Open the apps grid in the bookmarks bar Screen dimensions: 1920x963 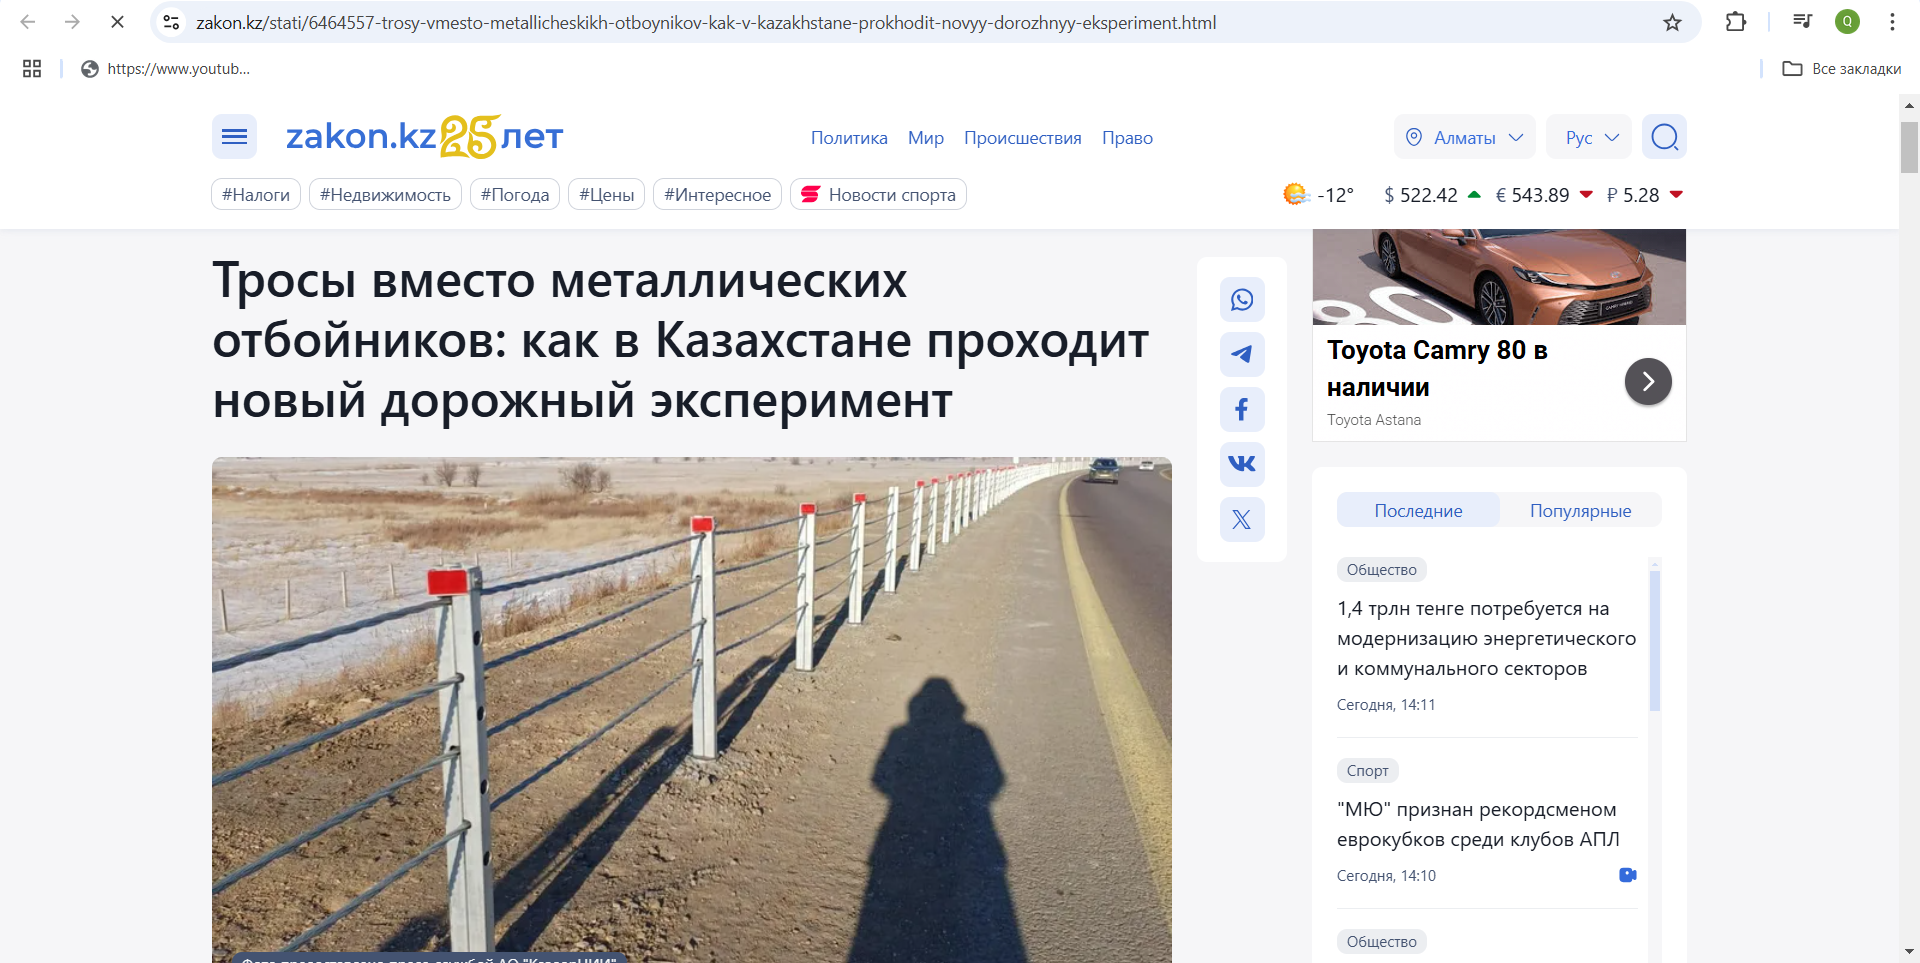32,69
